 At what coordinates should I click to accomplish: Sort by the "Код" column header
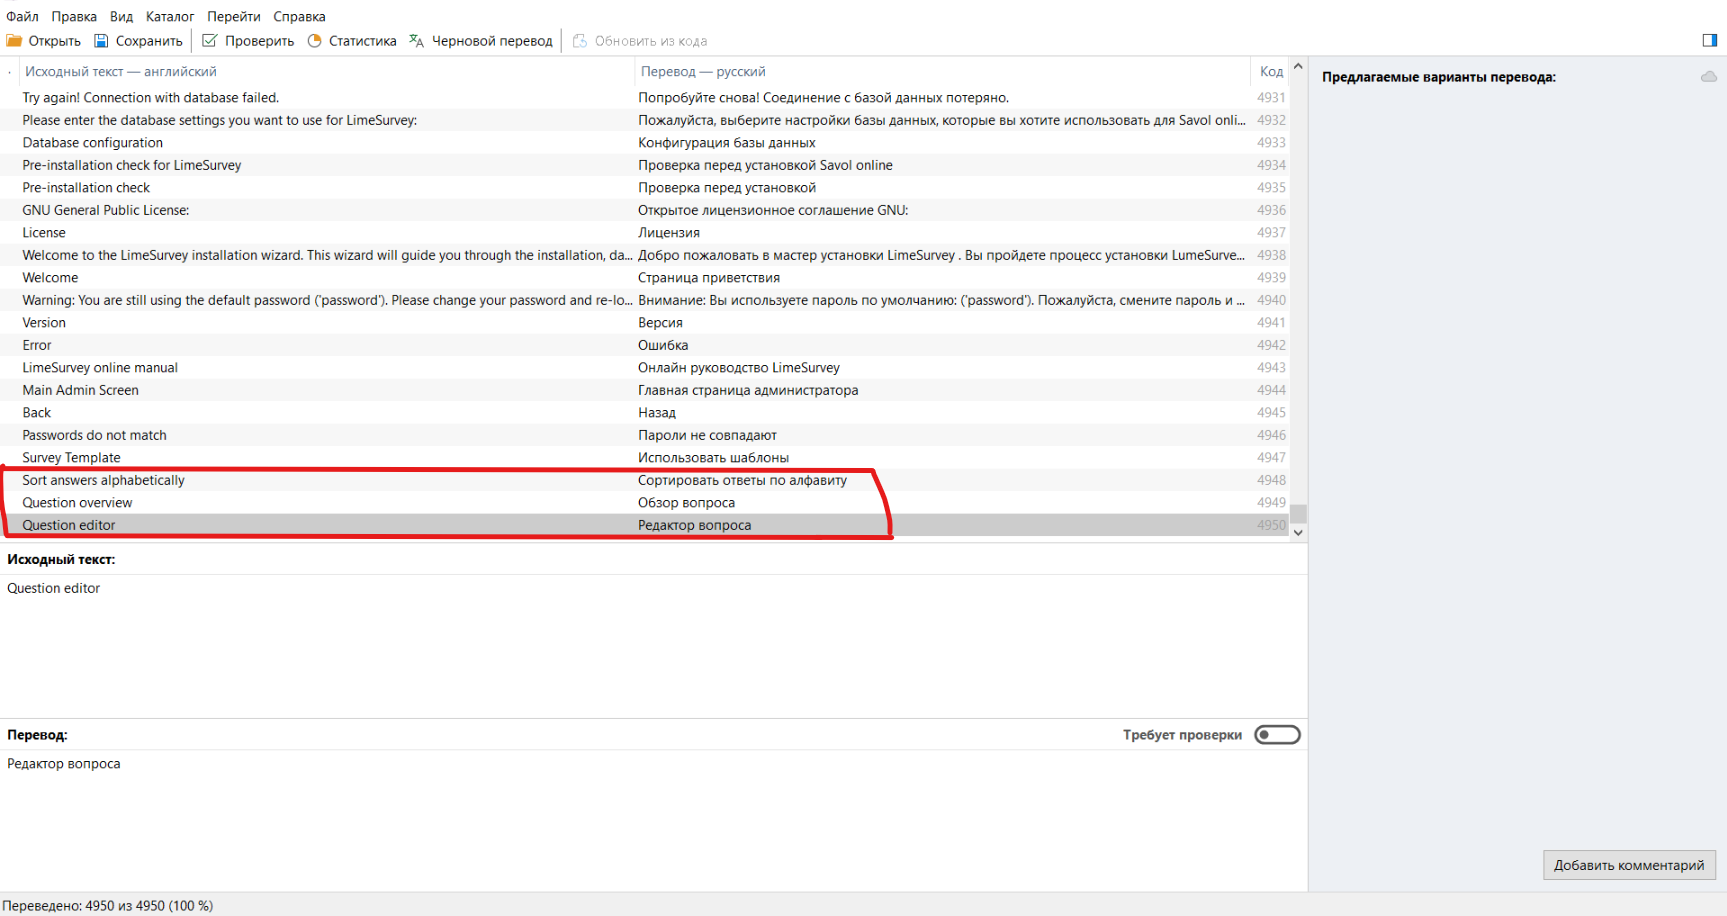1270,72
